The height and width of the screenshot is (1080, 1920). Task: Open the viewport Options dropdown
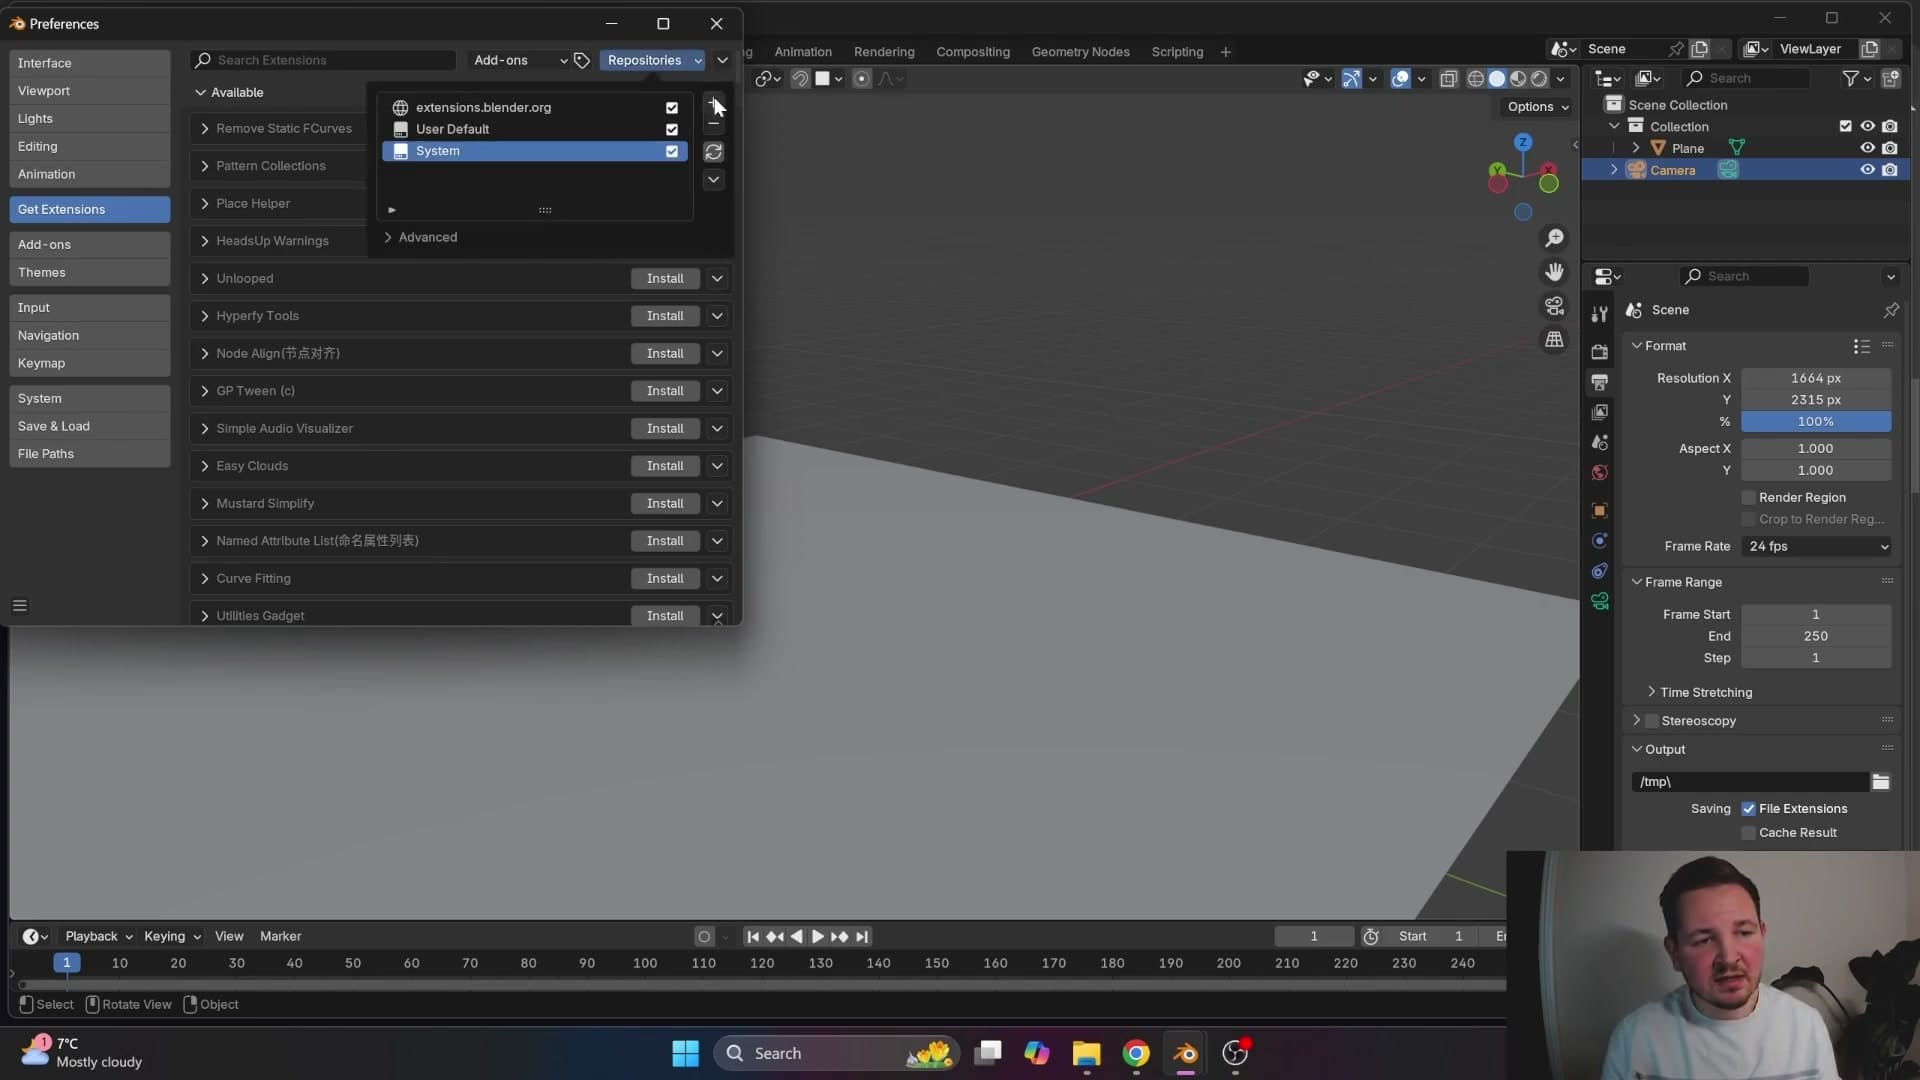click(1538, 107)
